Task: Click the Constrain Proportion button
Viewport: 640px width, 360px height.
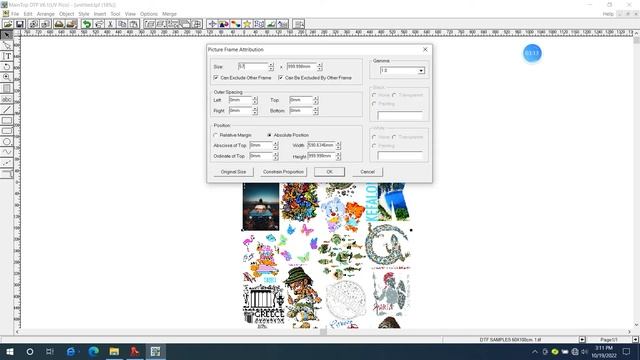Action: click(x=283, y=172)
